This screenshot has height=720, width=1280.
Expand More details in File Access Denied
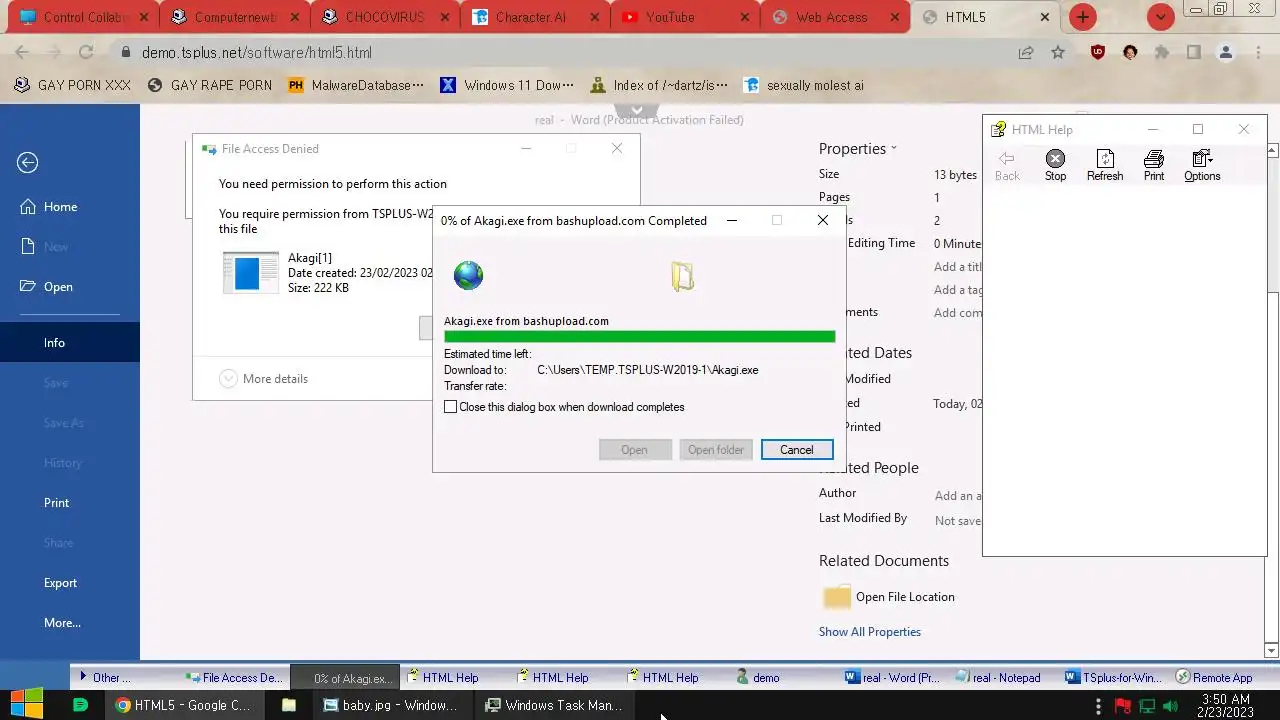264,379
